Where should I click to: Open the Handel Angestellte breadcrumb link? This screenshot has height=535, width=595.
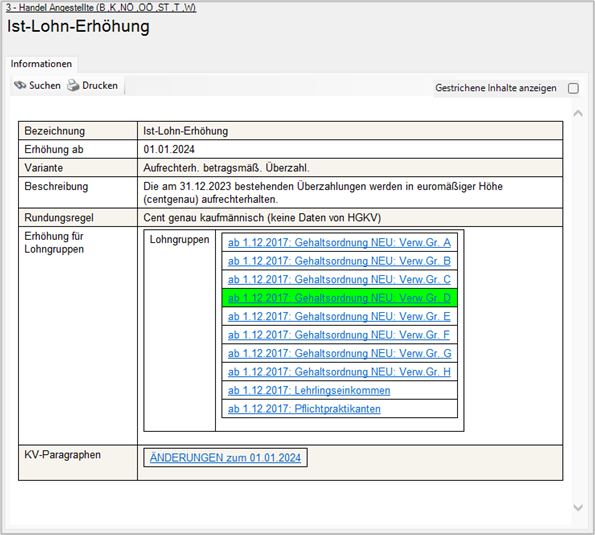point(101,8)
